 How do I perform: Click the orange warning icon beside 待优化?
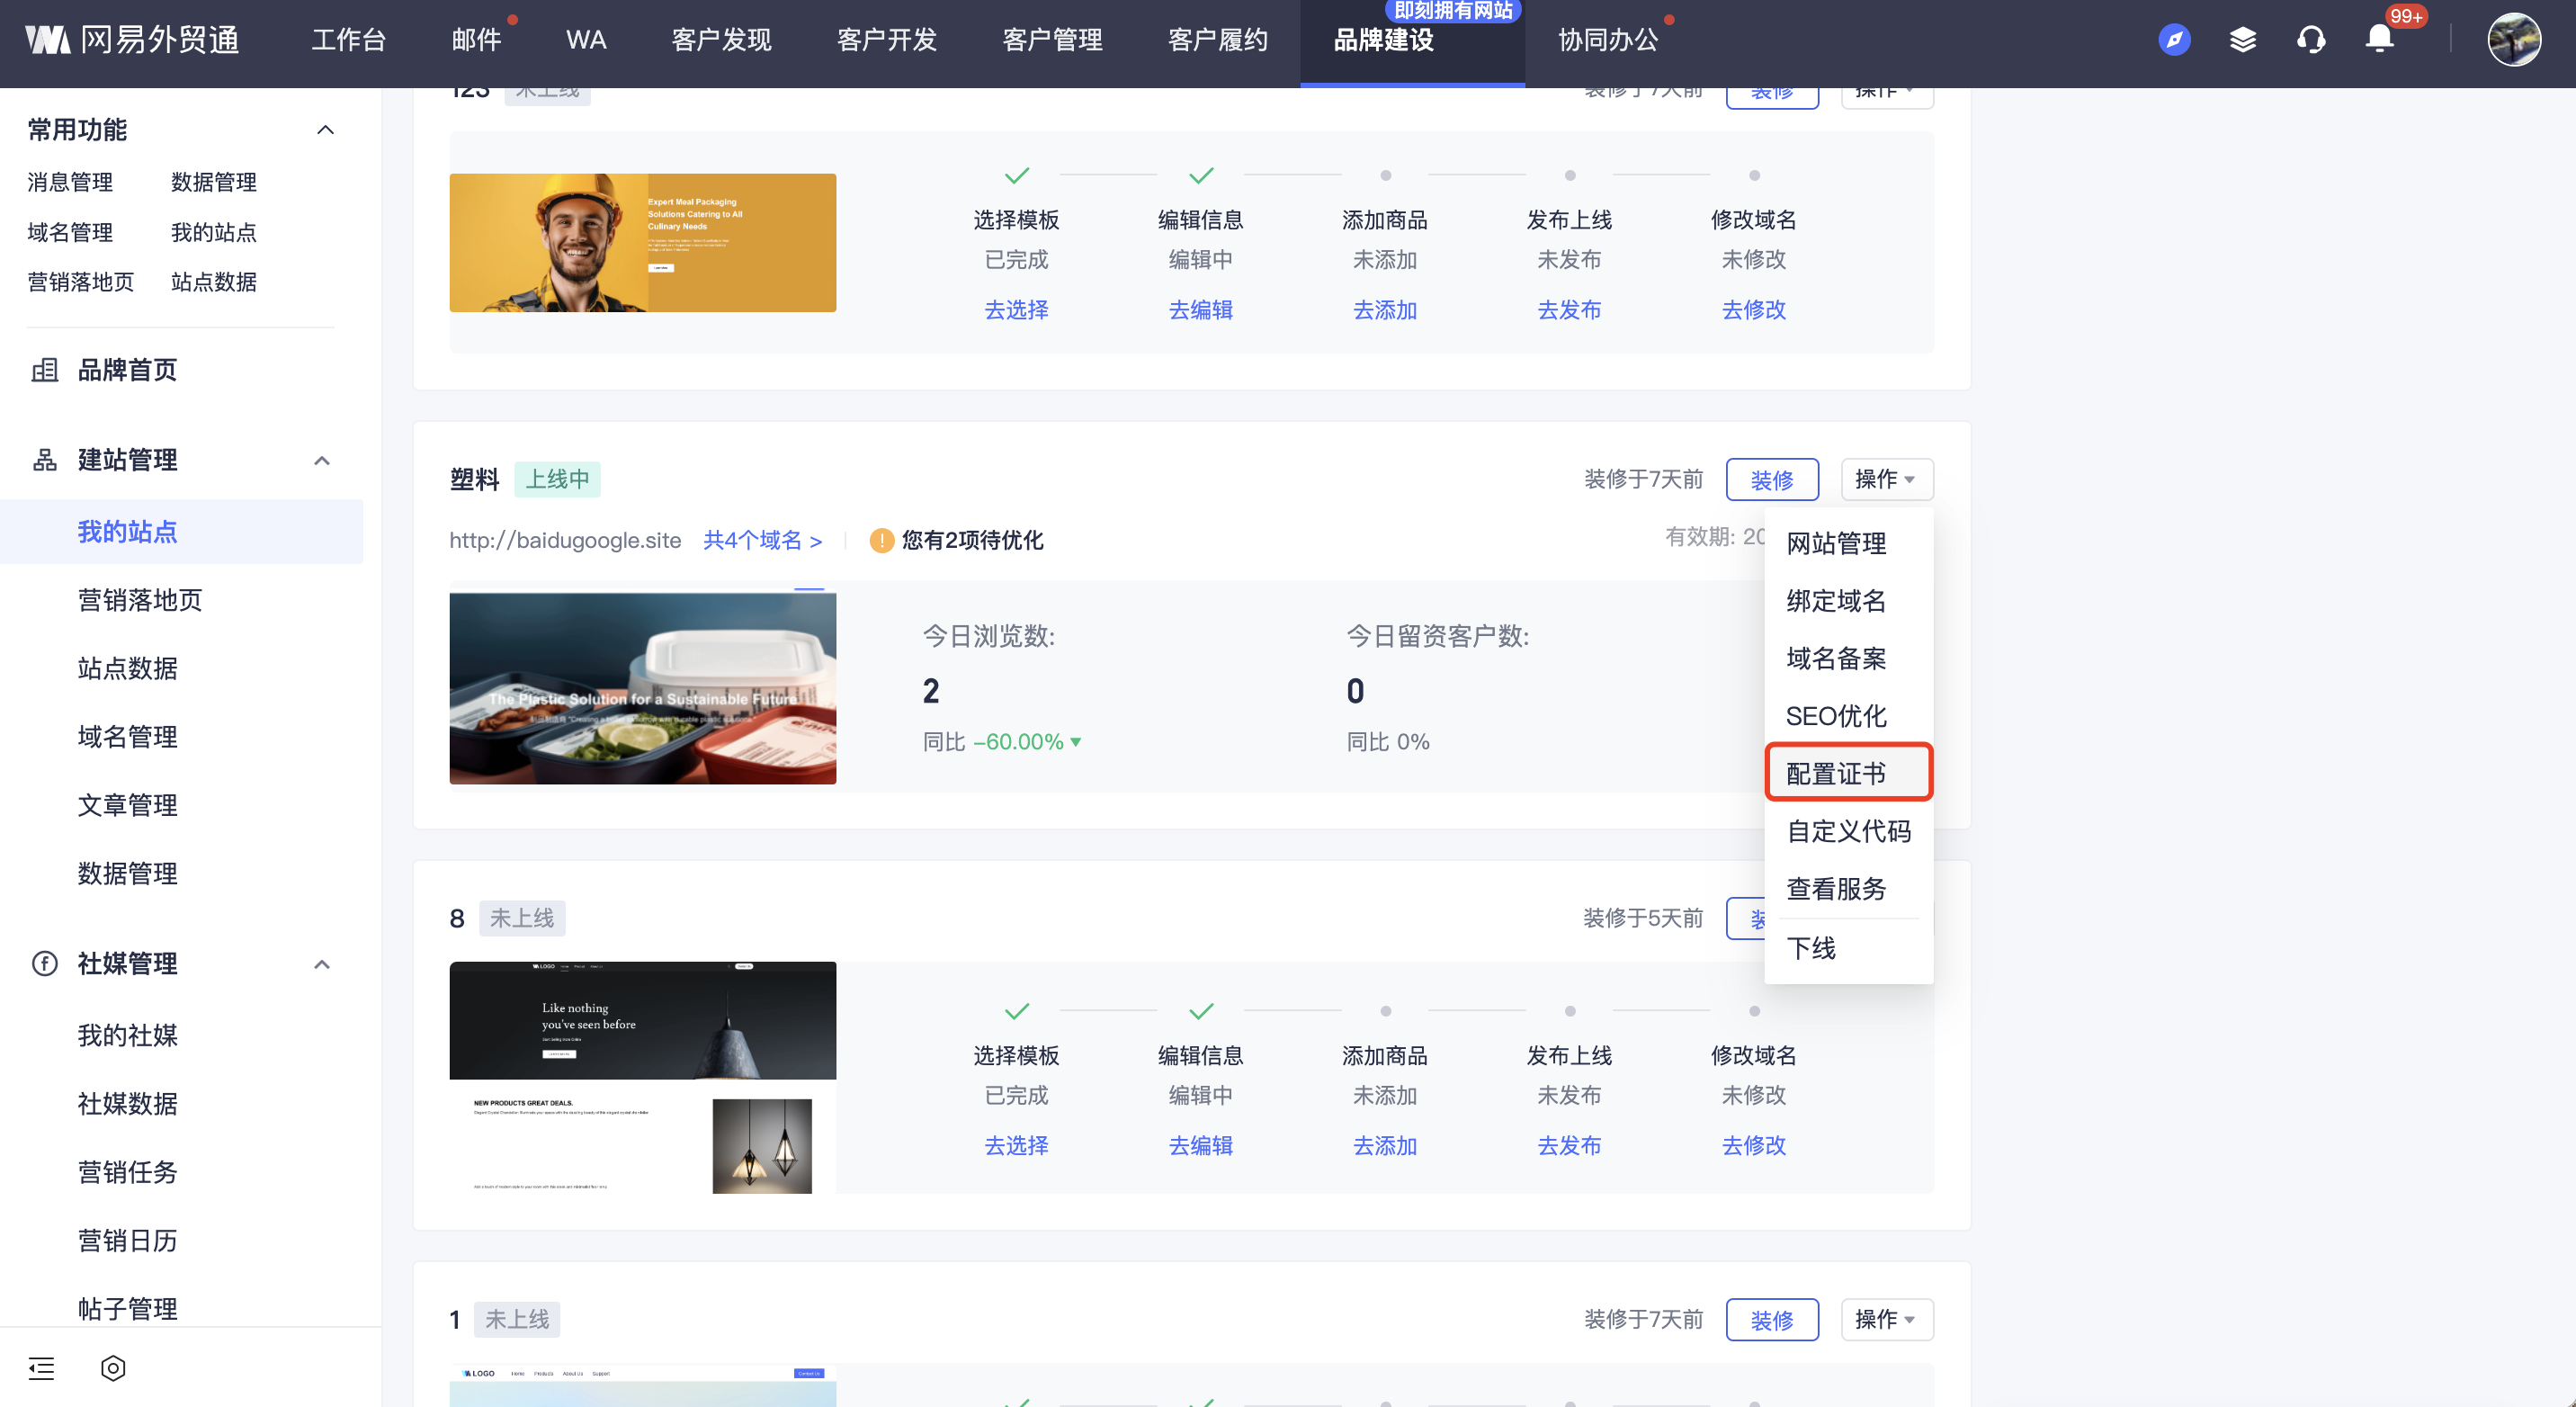[x=881, y=541]
